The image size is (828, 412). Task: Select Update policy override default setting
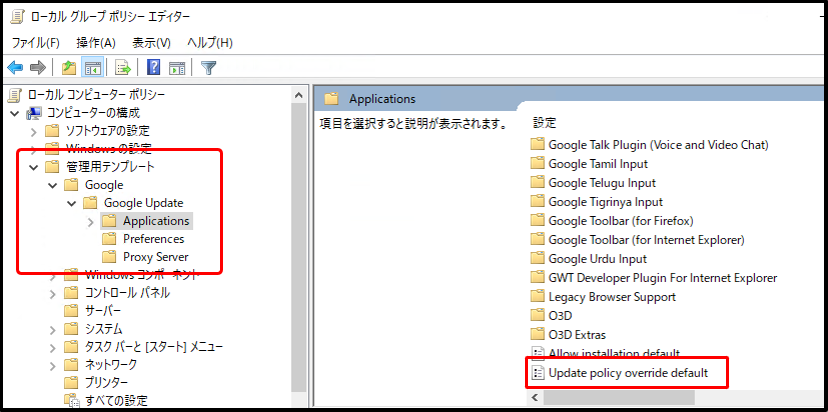click(x=628, y=373)
